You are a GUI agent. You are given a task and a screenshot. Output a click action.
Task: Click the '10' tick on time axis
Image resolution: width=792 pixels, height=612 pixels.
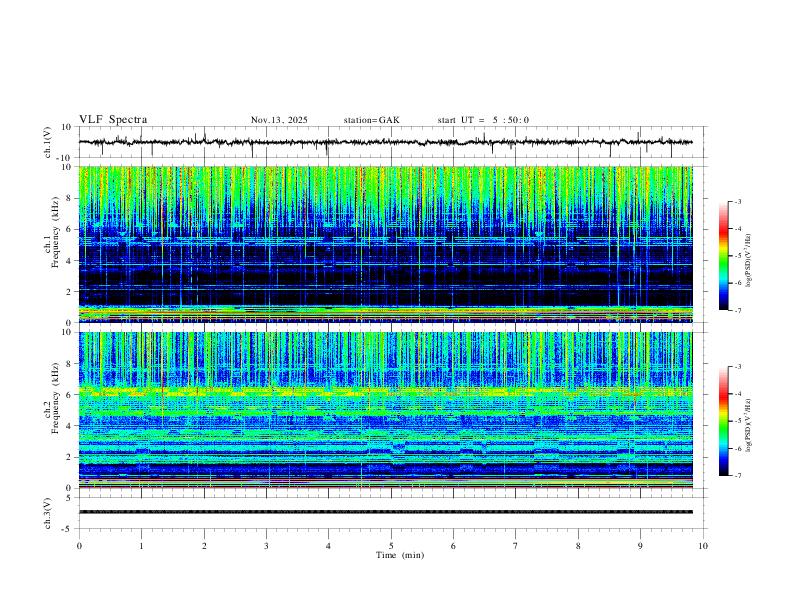pyautogui.click(x=703, y=546)
